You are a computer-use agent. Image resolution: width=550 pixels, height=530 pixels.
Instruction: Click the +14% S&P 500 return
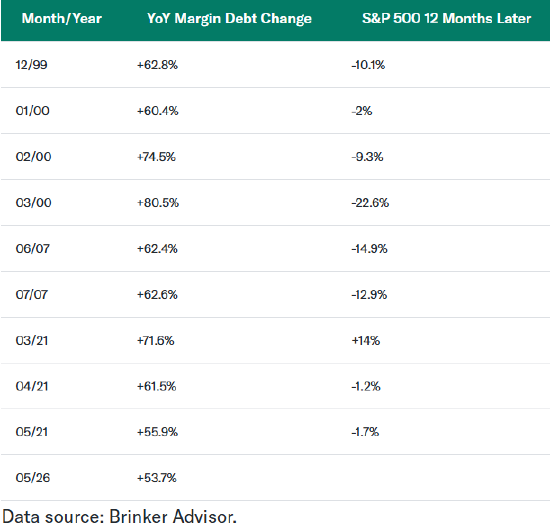point(365,341)
